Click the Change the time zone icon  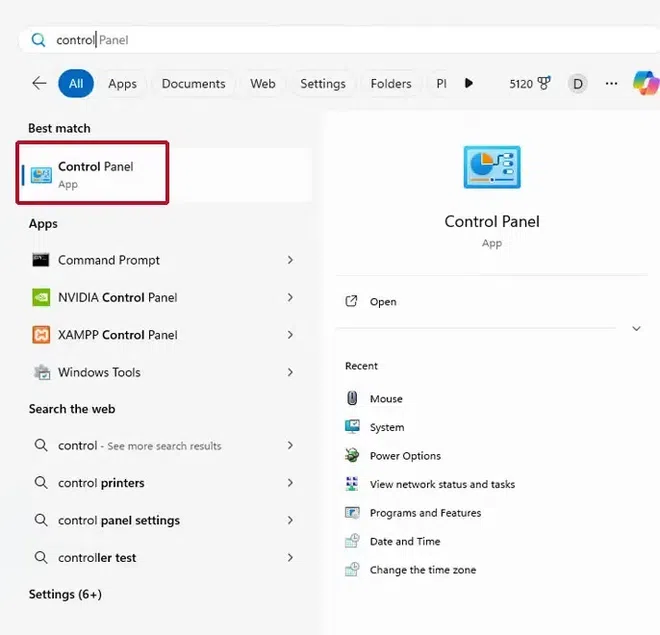click(x=352, y=569)
